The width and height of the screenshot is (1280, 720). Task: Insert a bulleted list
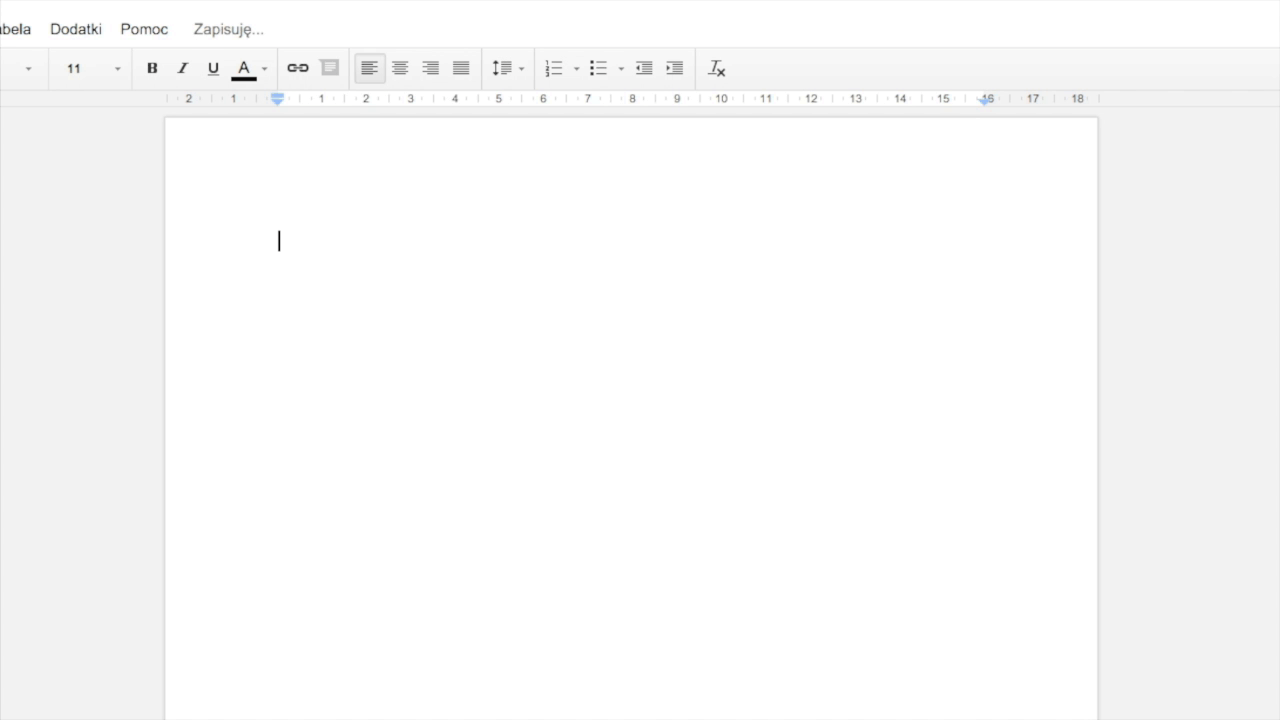tap(598, 68)
